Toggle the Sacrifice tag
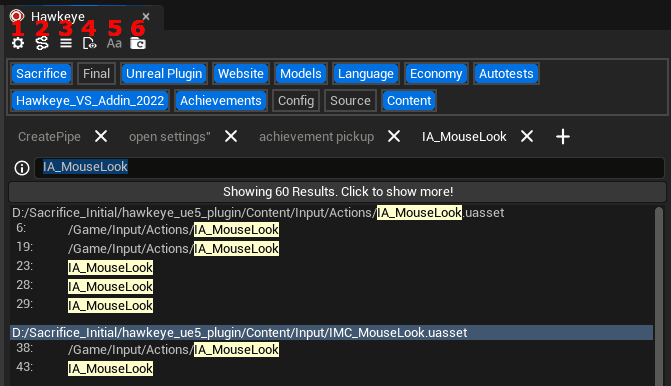Image resolution: width=671 pixels, height=386 pixels. click(42, 74)
